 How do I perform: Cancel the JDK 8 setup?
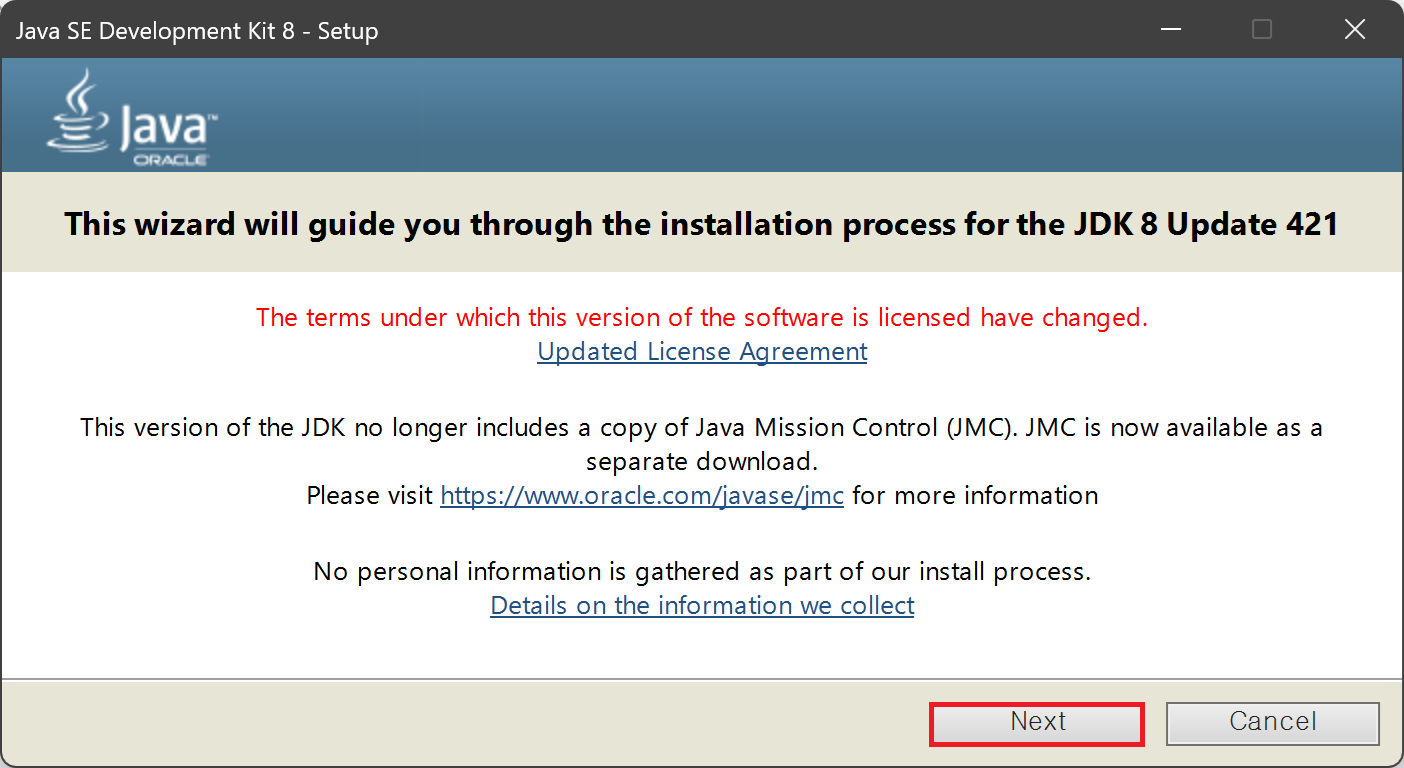1272,722
